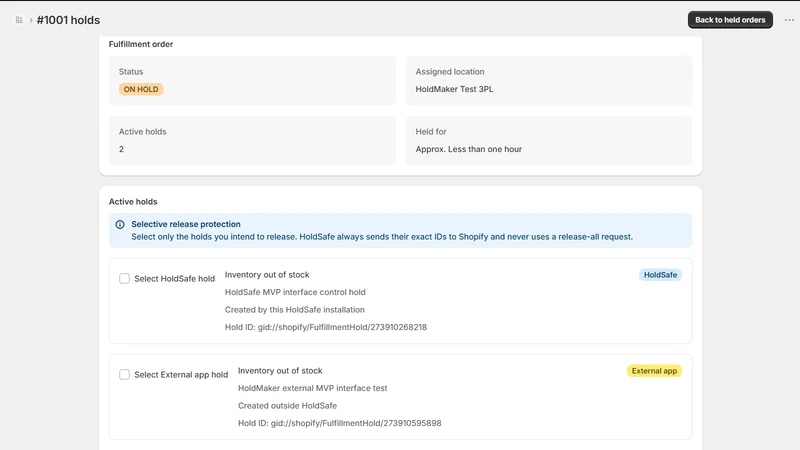Click HoldSafe MVP interface control hold text
This screenshot has height=450, width=800.
(x=295, y=292)
